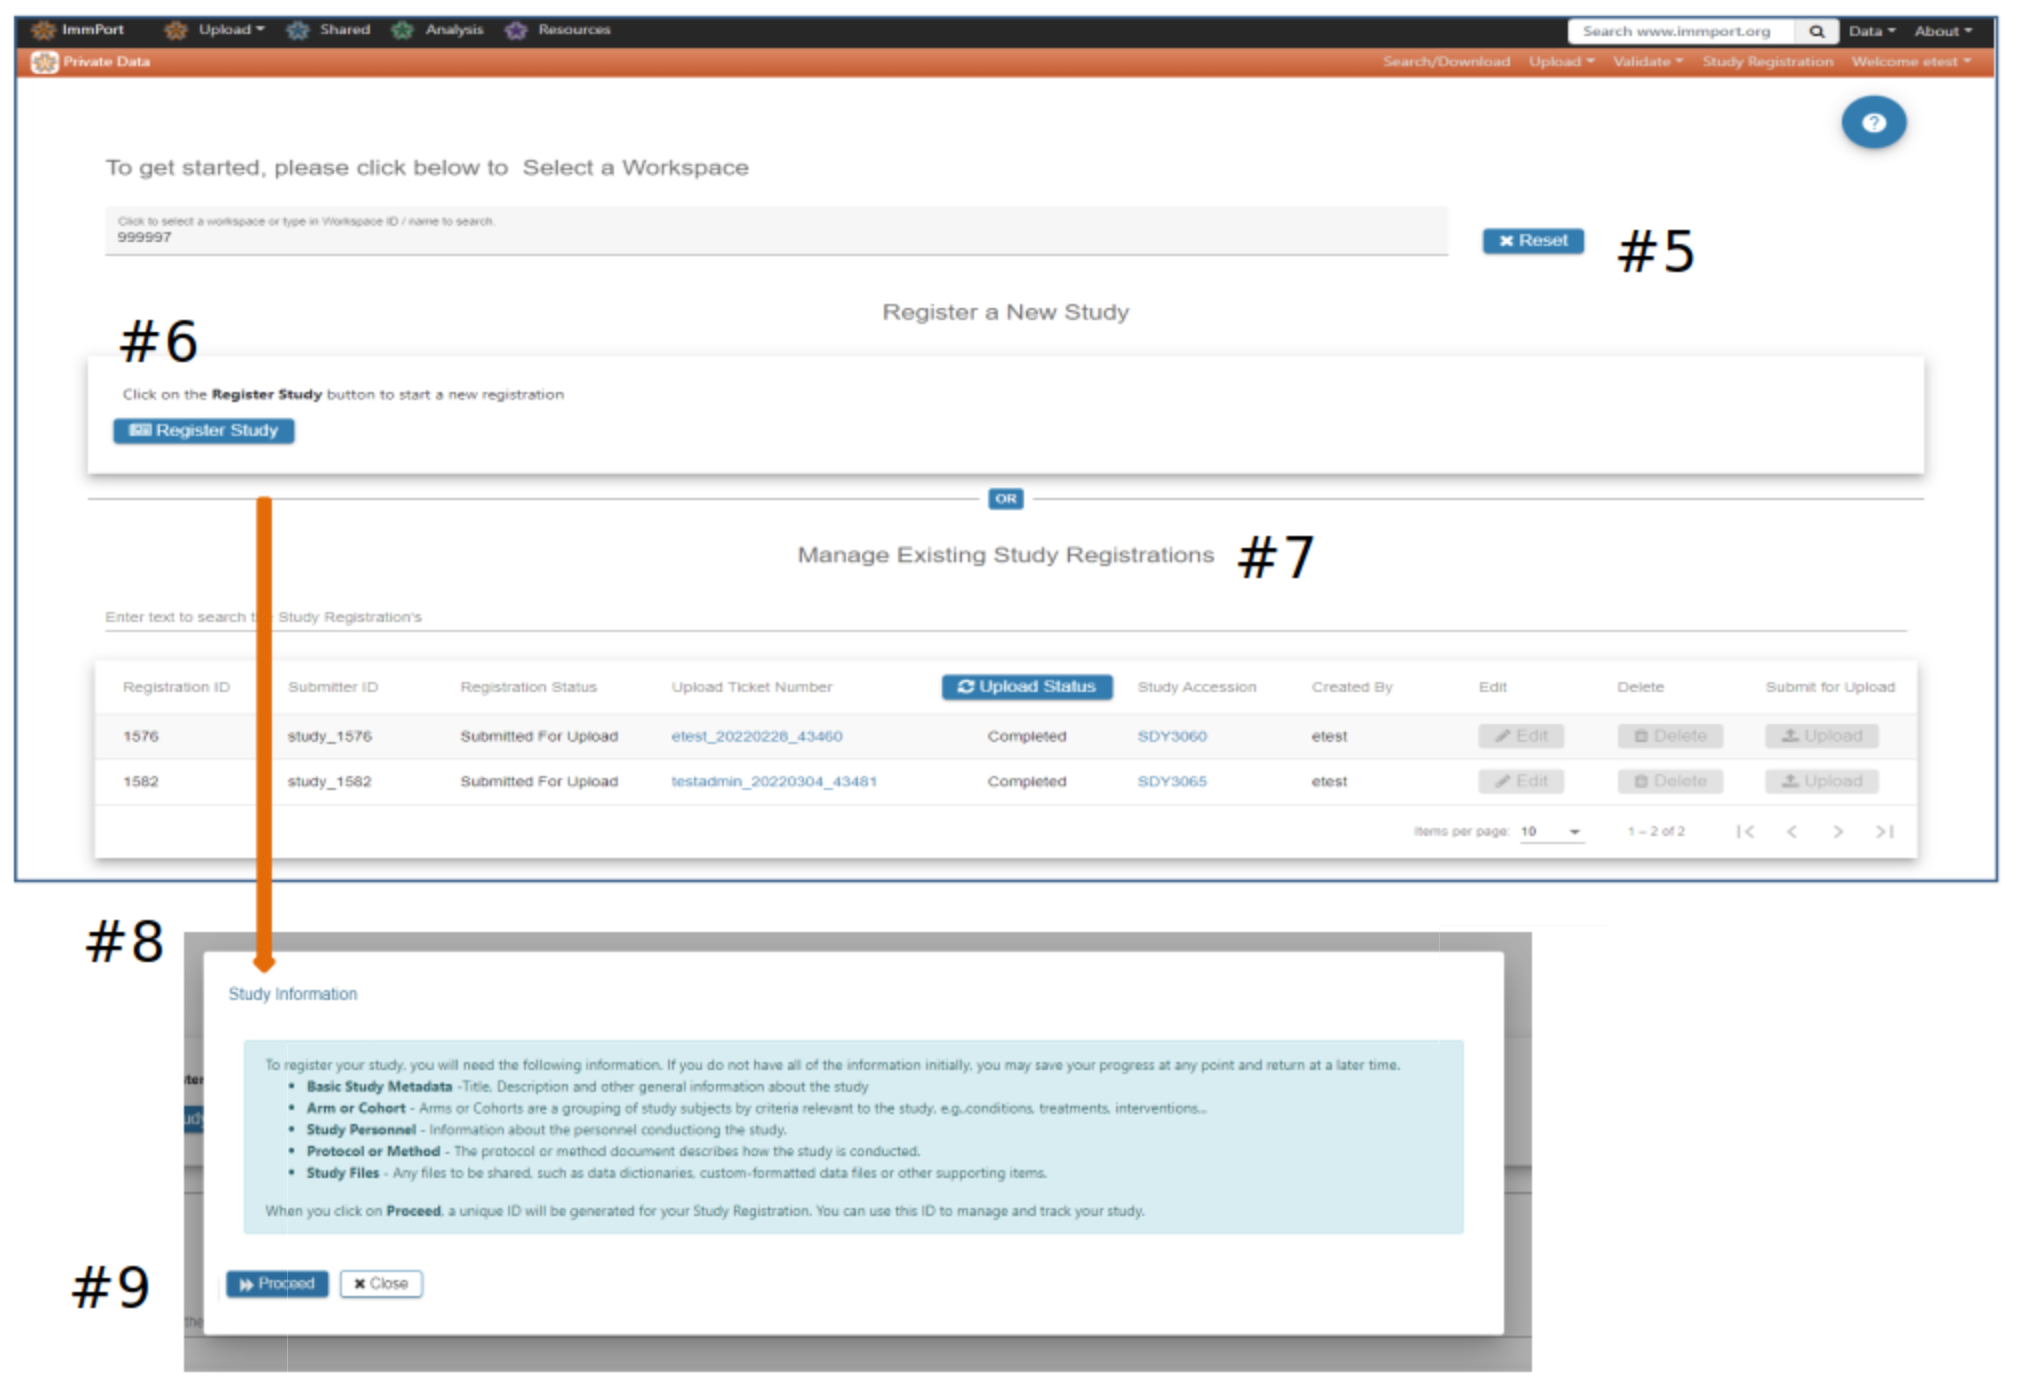The width and height of the screenshot is (2032, 1396).
Task: Go to next page icon
Action: (1838, 832)
